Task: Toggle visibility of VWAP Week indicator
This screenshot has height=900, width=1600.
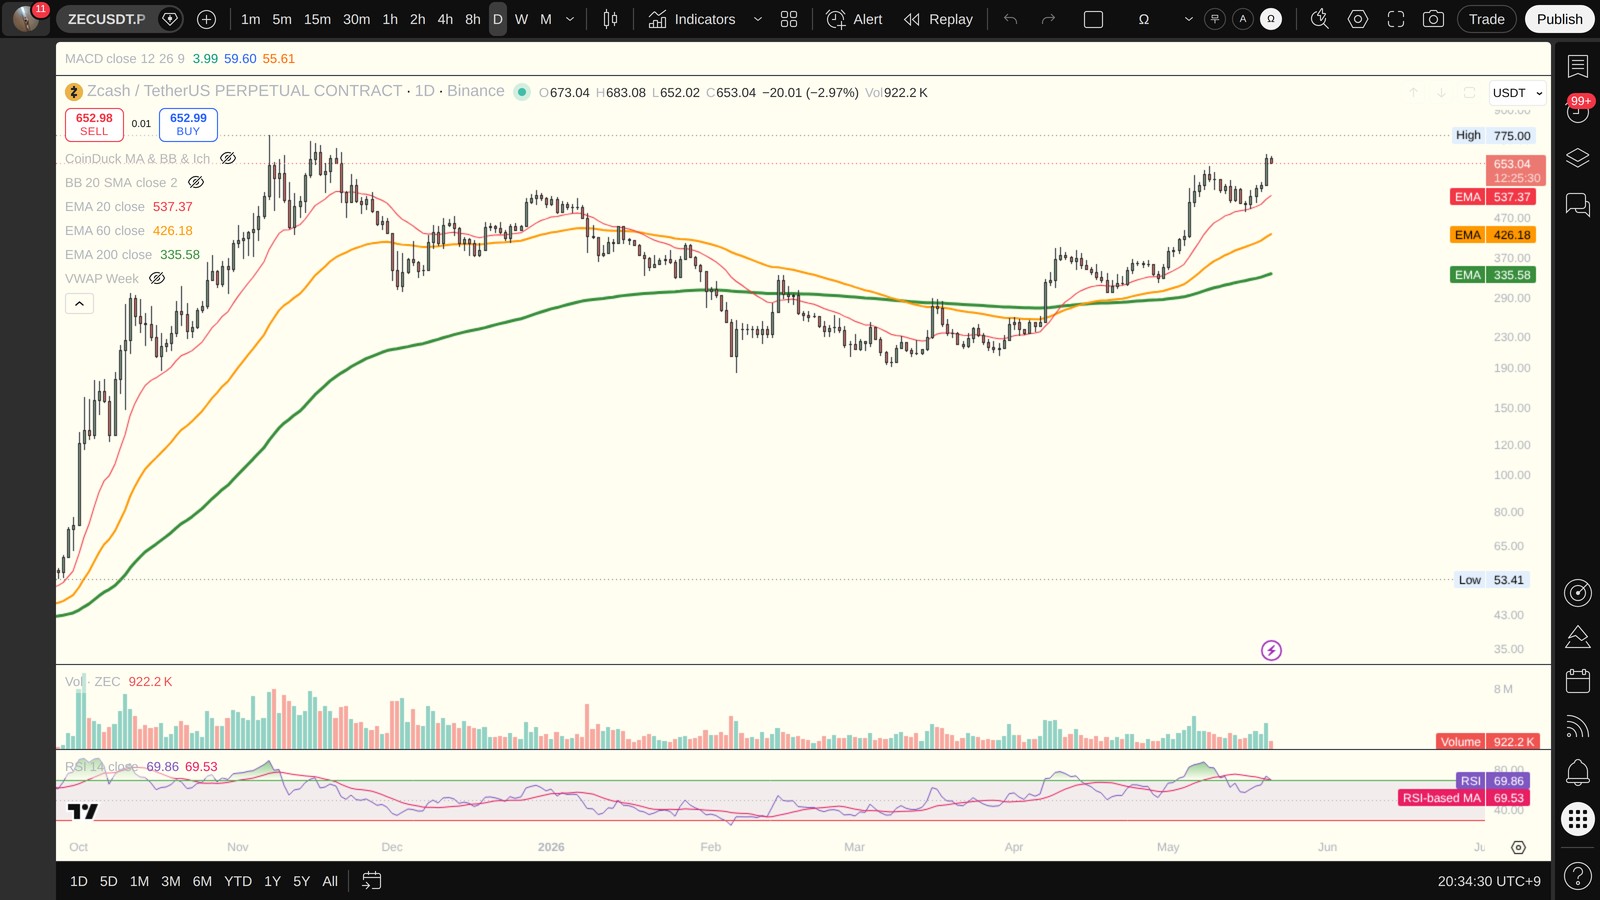Action: pos(157,278)
